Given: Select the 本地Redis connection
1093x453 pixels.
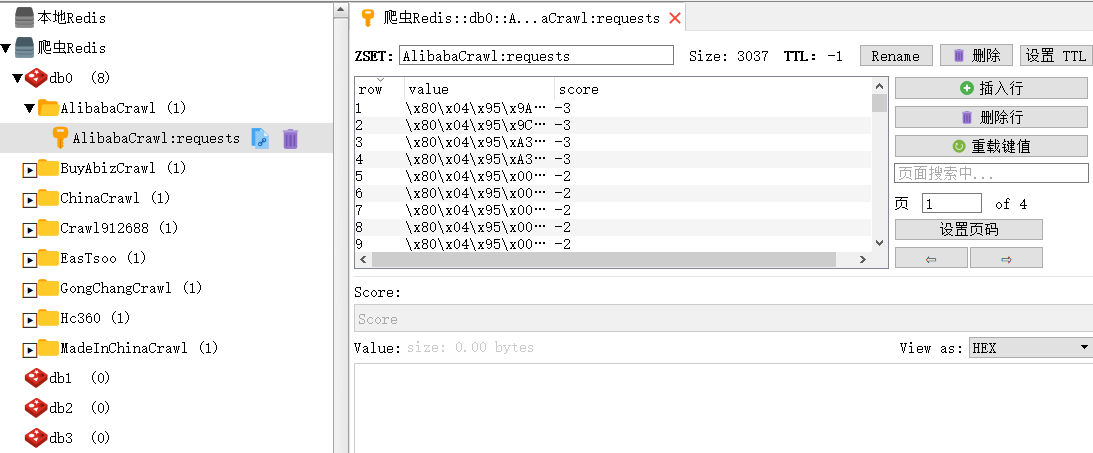Looking at the screenshot, I should 72,17.
